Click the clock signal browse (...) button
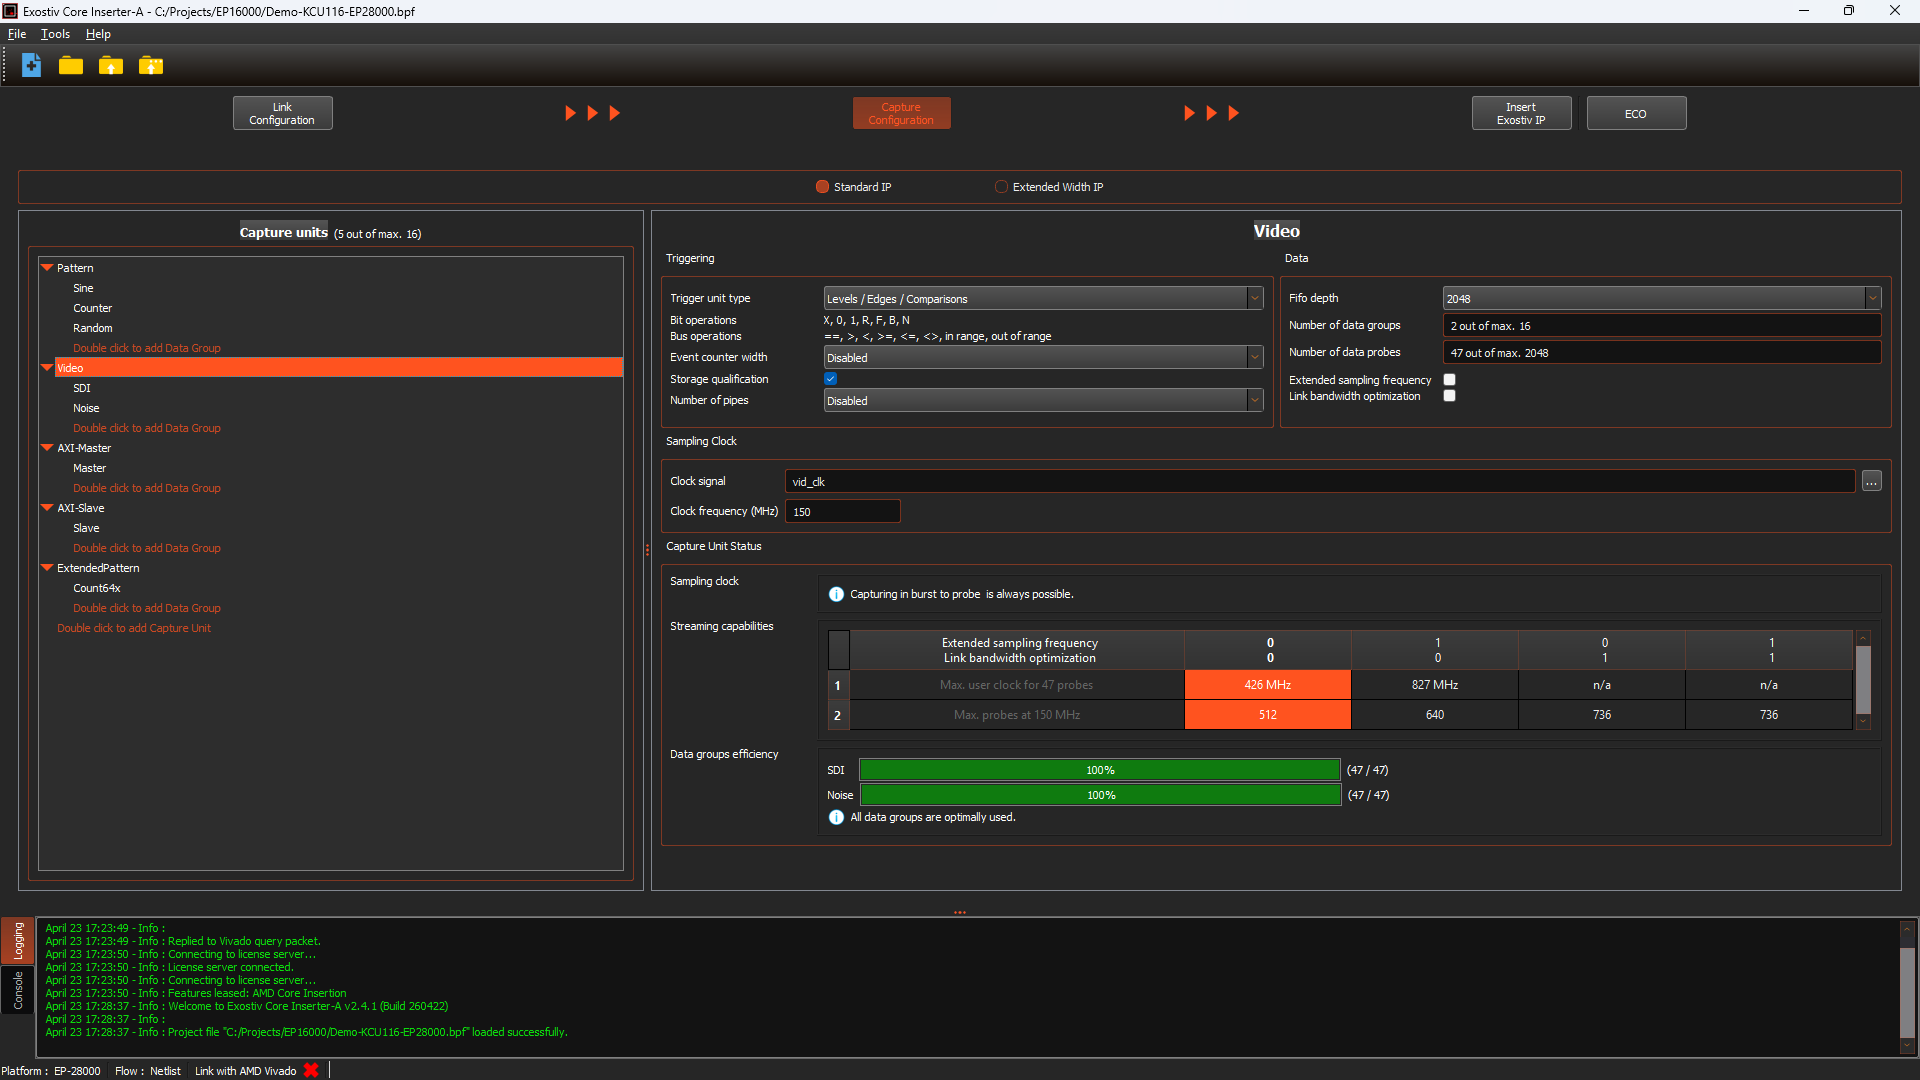1920x1080 pixels. coord(1871,482)
